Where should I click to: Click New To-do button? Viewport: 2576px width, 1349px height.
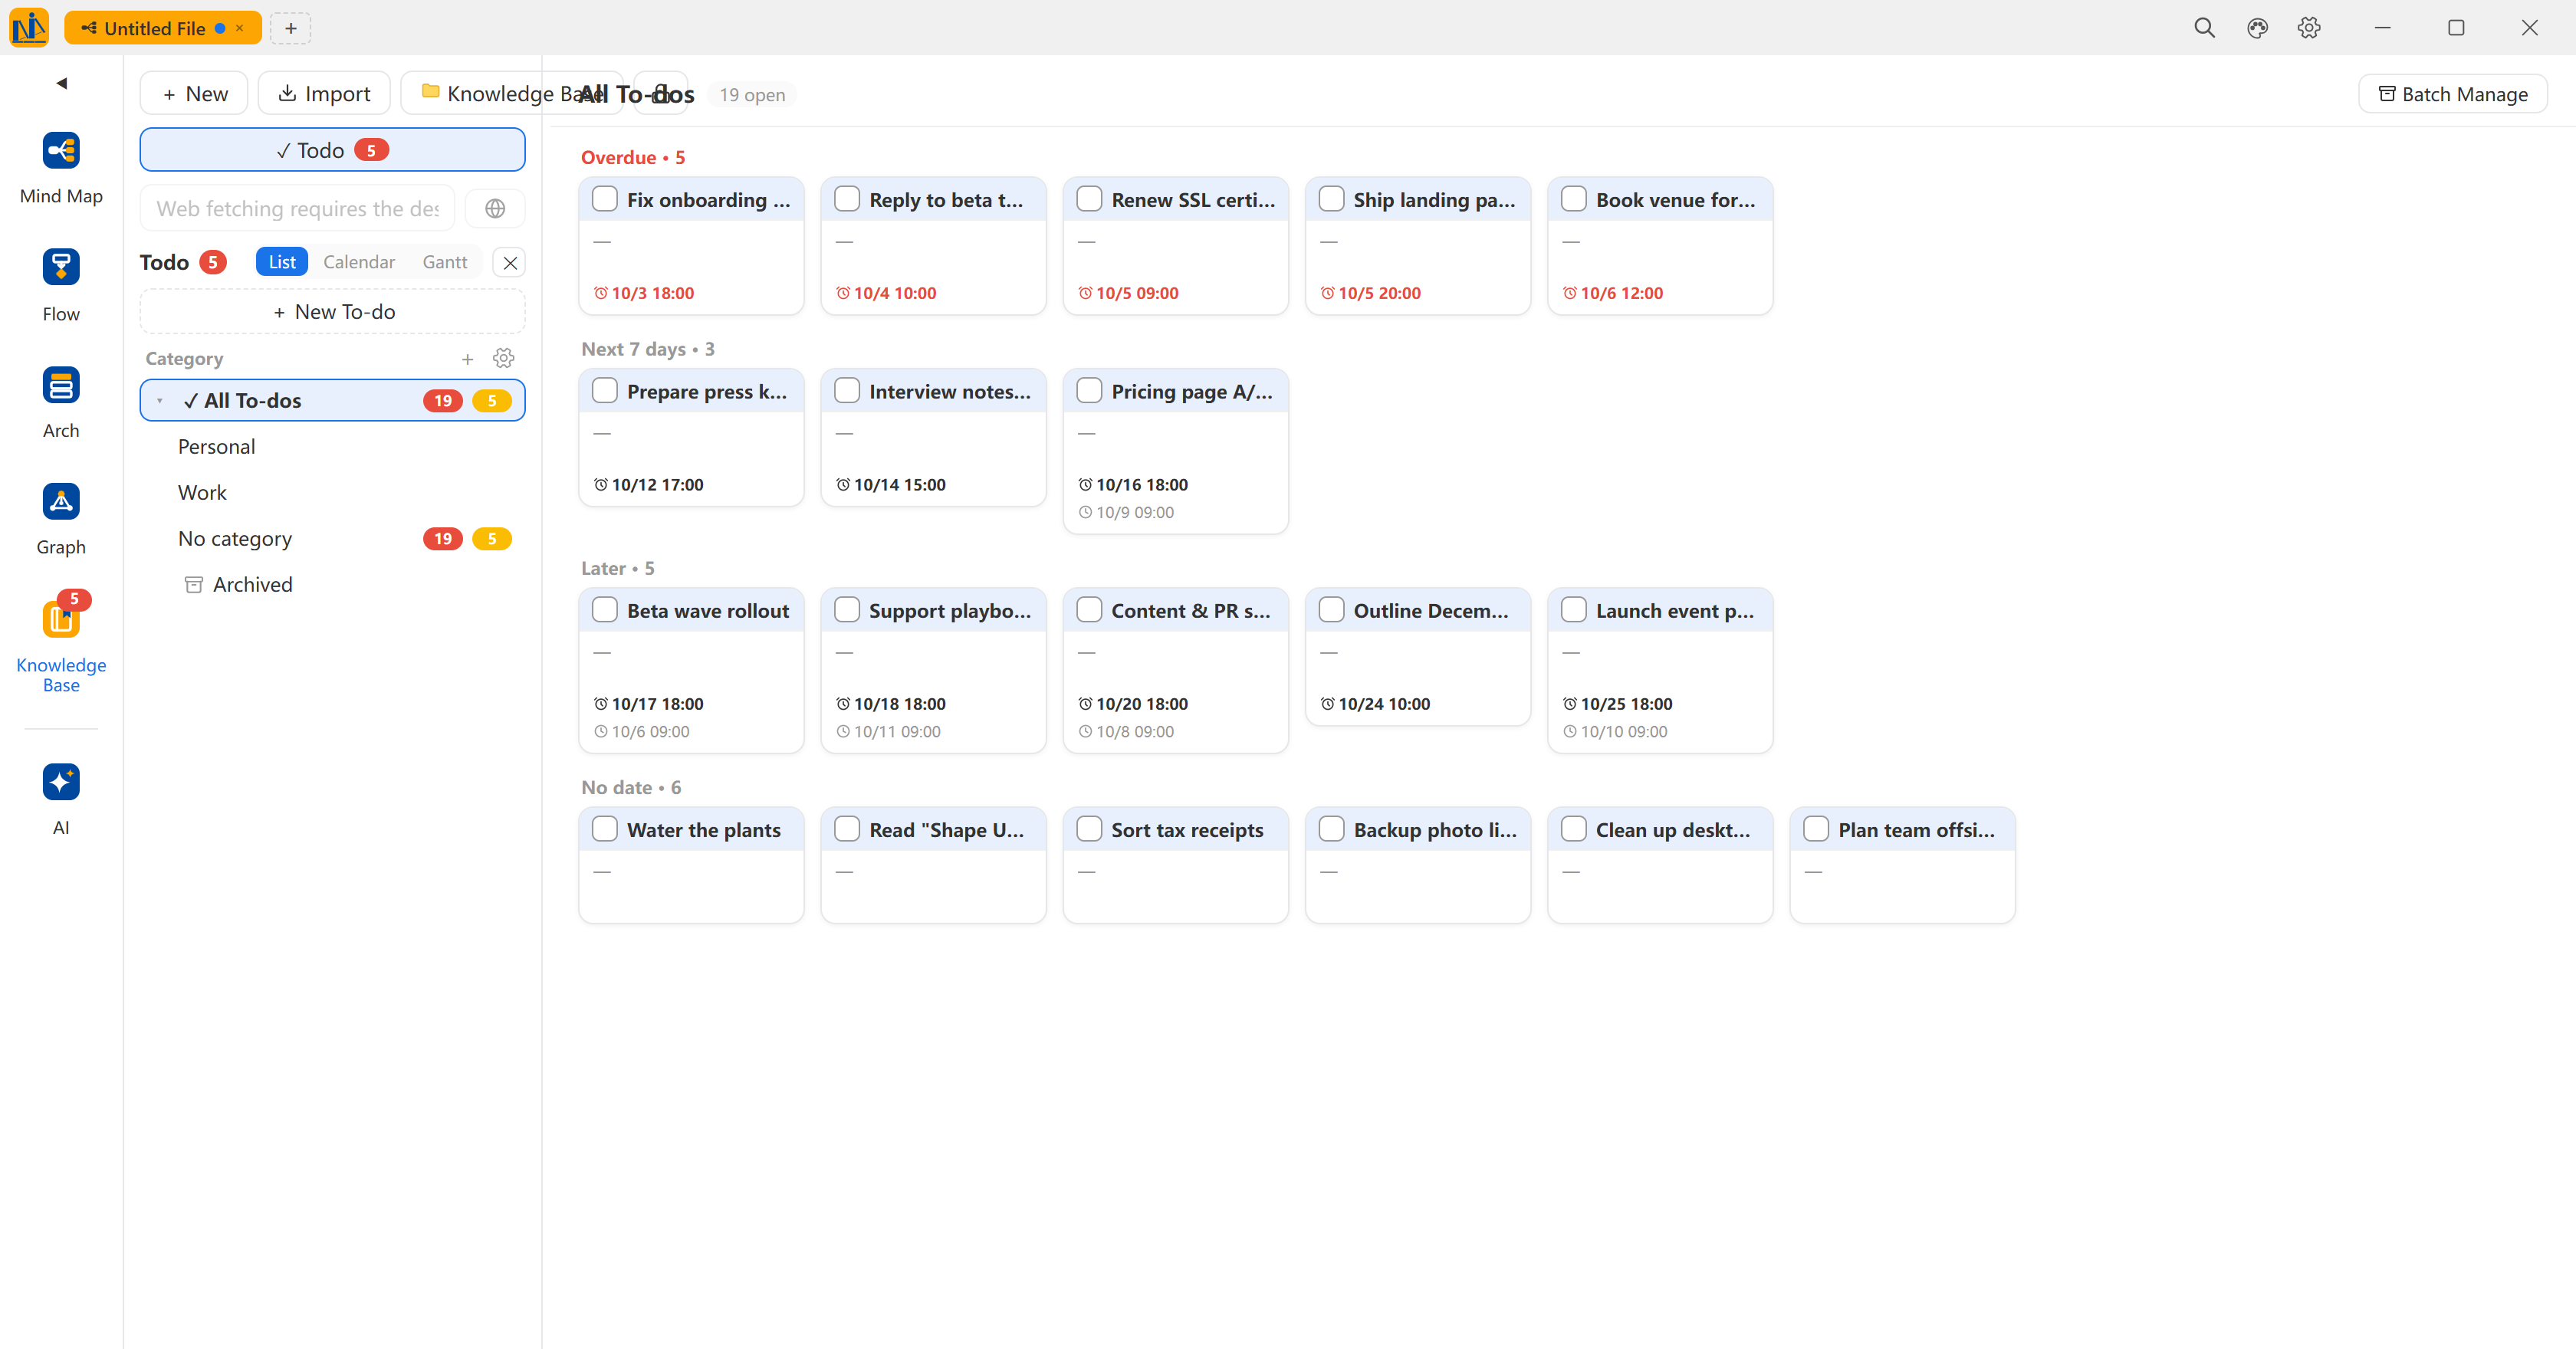pyautogui.click(x=332, y=312)
